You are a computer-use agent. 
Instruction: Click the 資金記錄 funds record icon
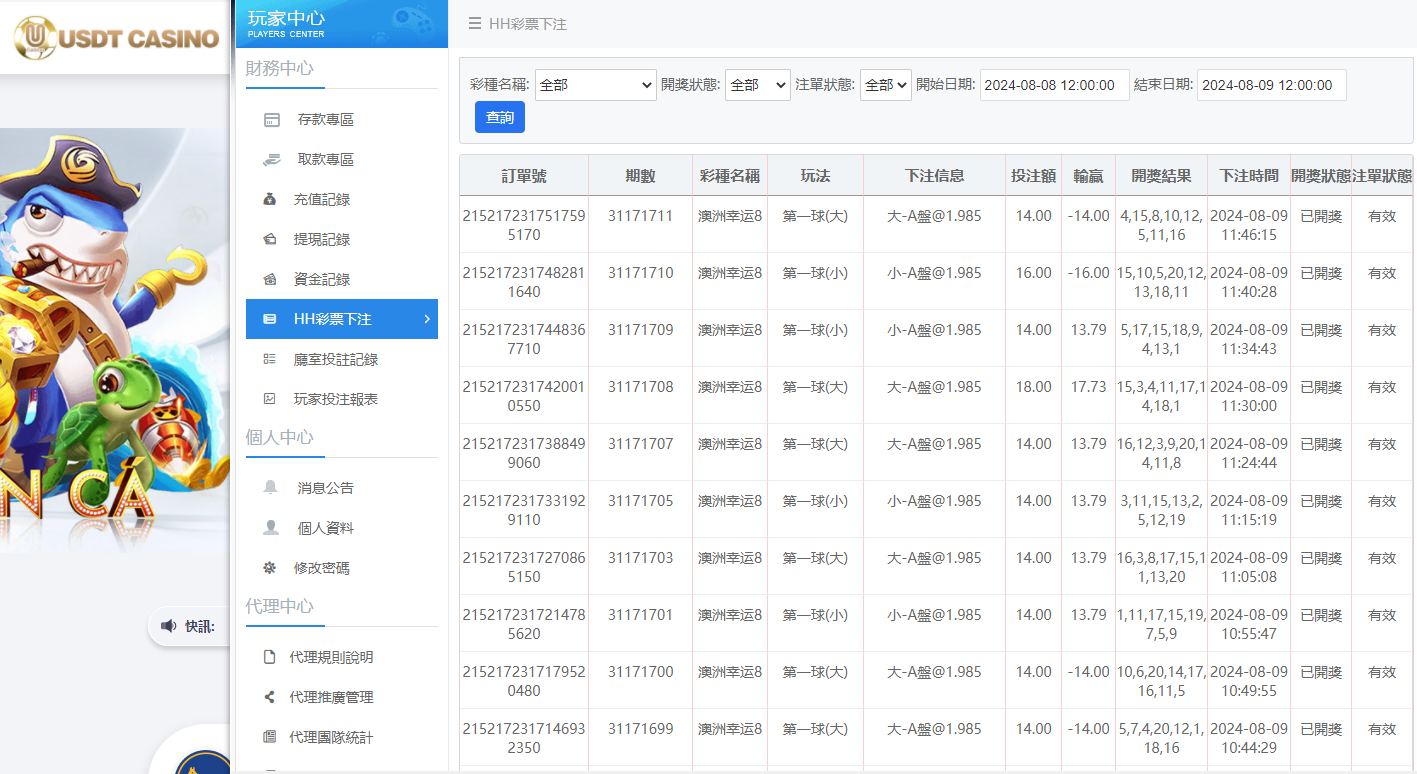[272, 279]
